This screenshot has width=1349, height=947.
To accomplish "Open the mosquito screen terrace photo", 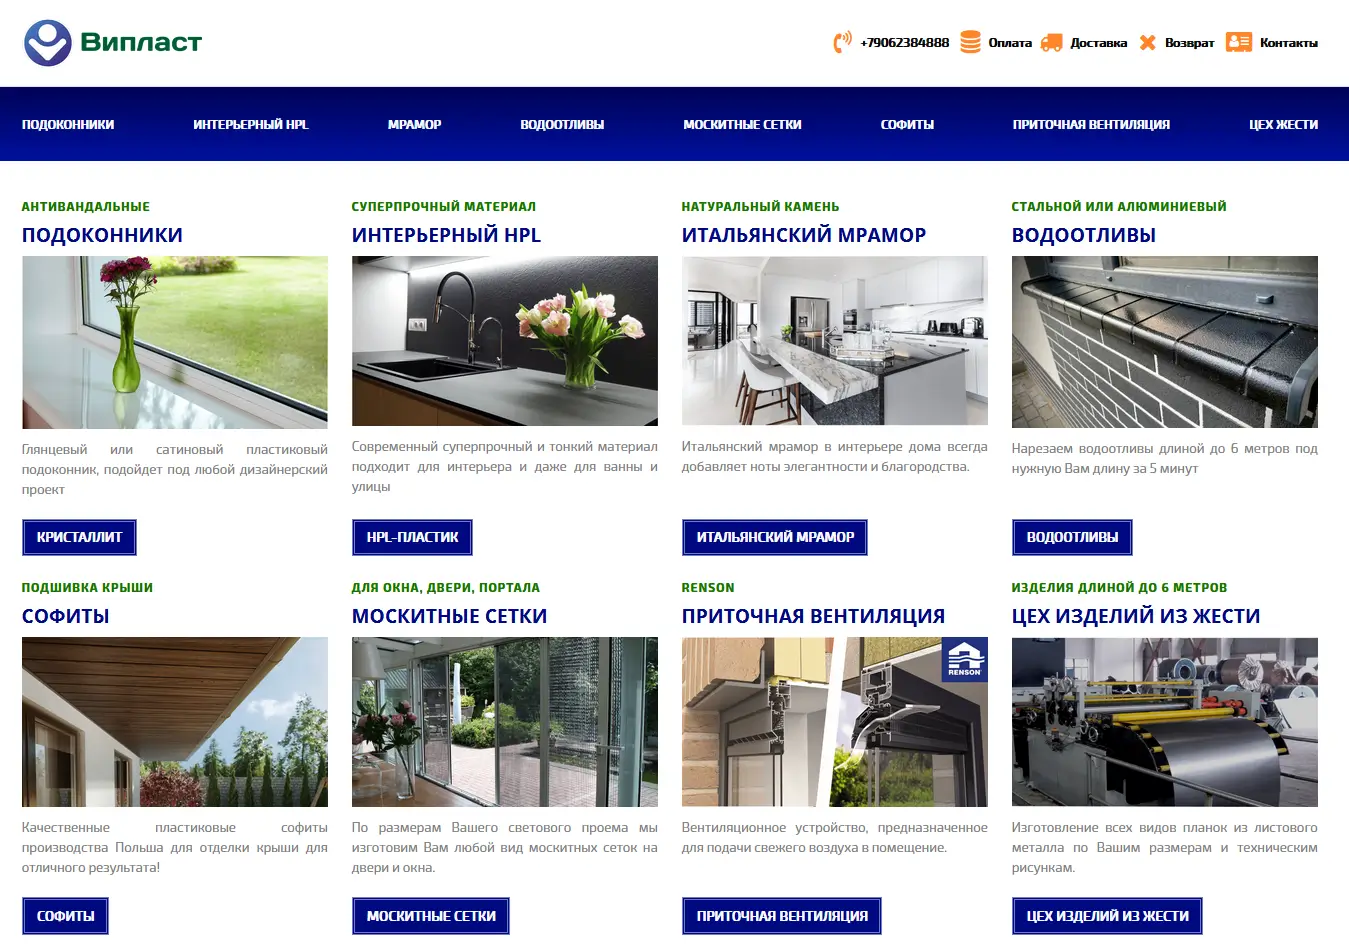I will point(505,722).
